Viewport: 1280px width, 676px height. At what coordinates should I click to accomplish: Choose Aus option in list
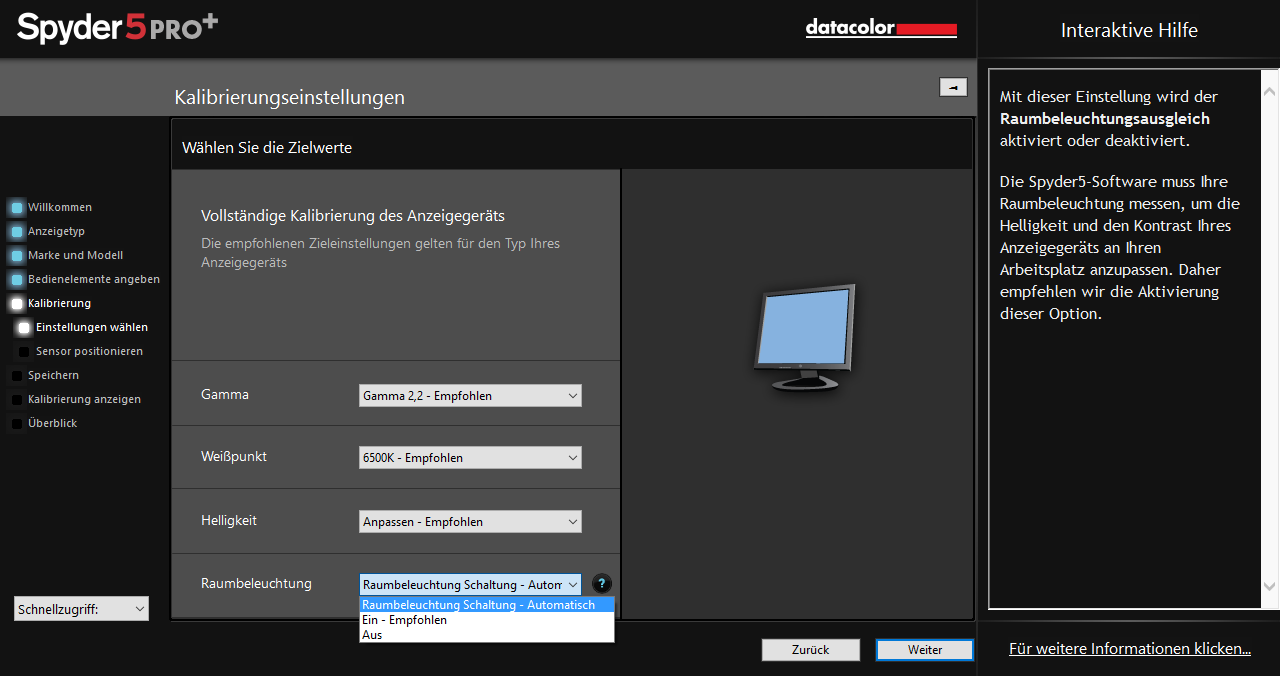pyautogui.click(x=487, y=635)
